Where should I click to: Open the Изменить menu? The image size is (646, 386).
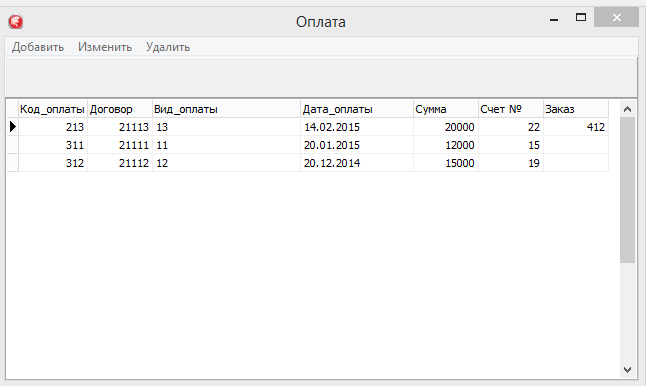click(105, 47)
